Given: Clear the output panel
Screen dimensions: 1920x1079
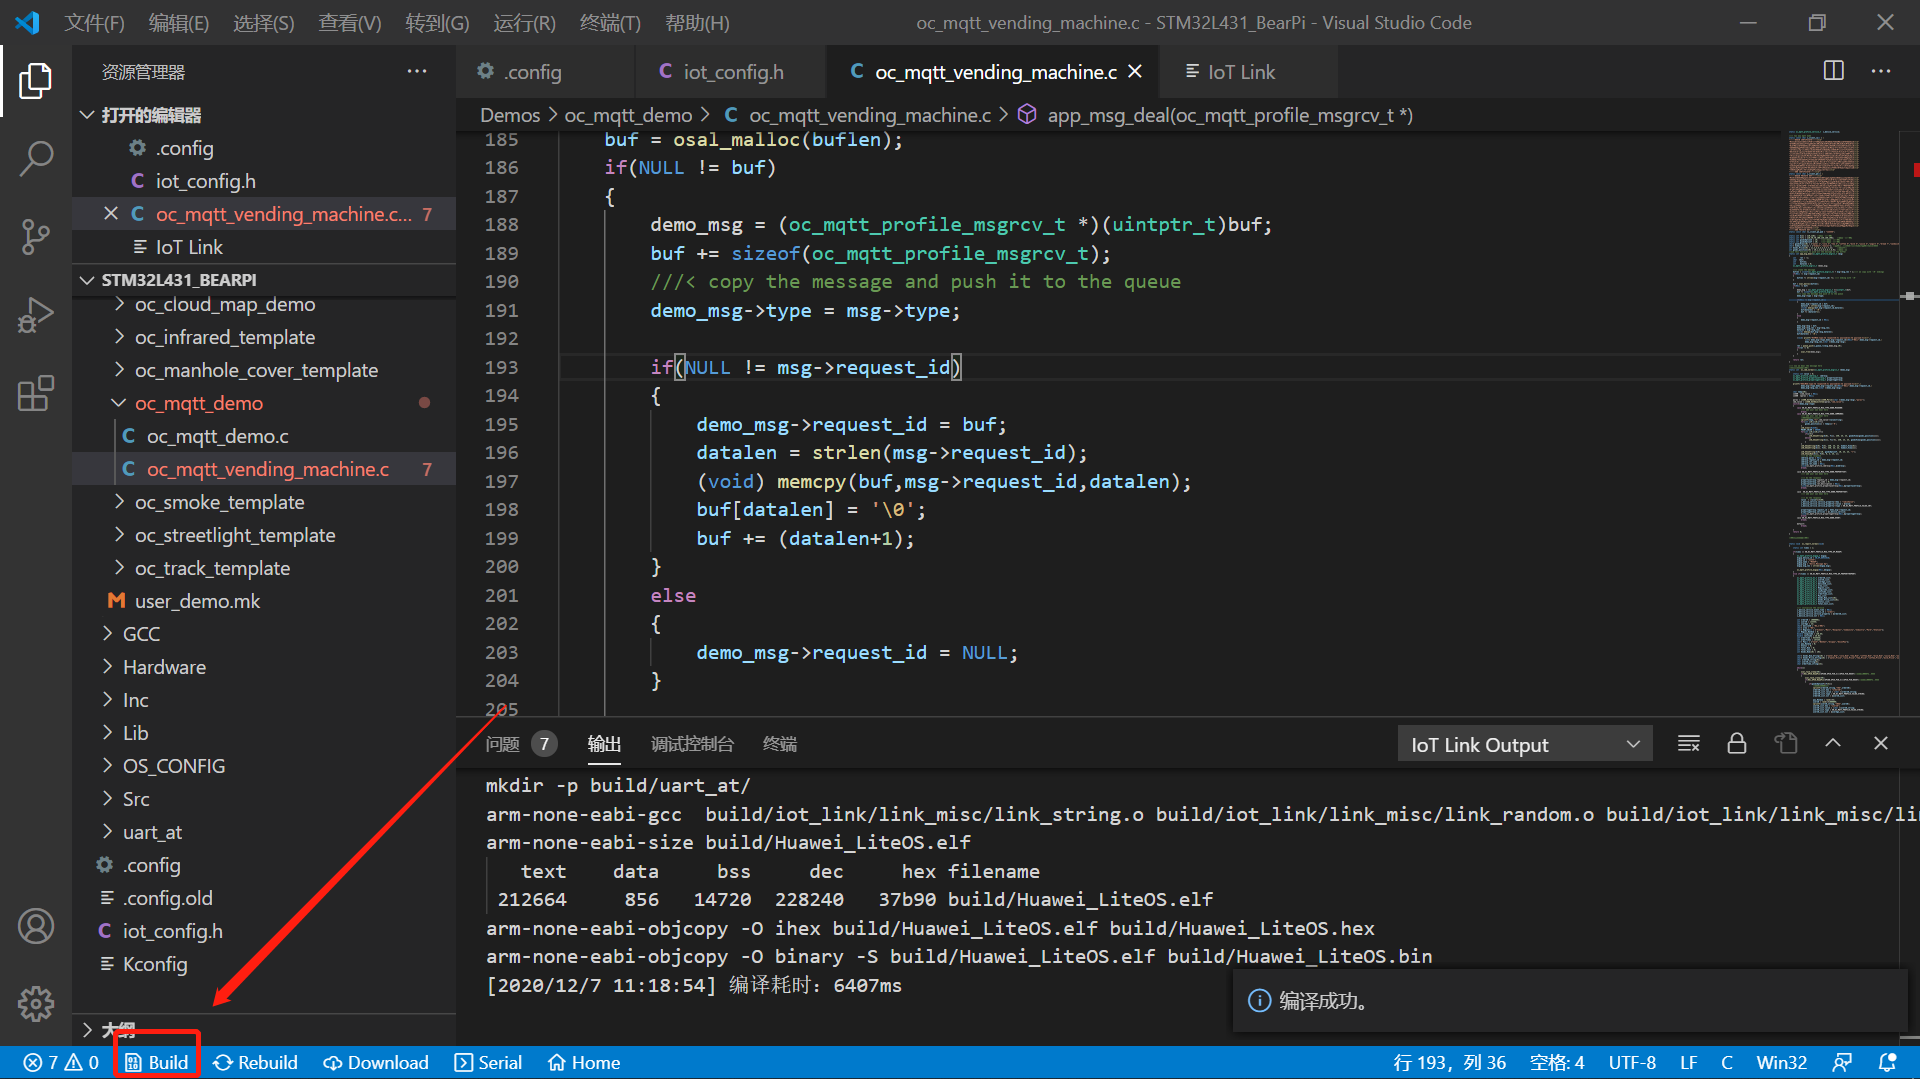Looking at the screenshot, I should point(1689,744).
